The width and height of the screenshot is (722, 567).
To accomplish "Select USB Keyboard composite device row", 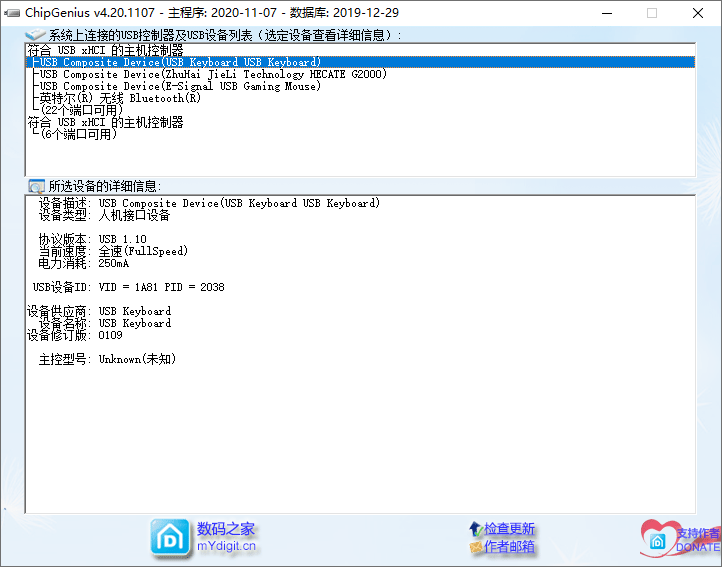I will [x=361, y=62].
